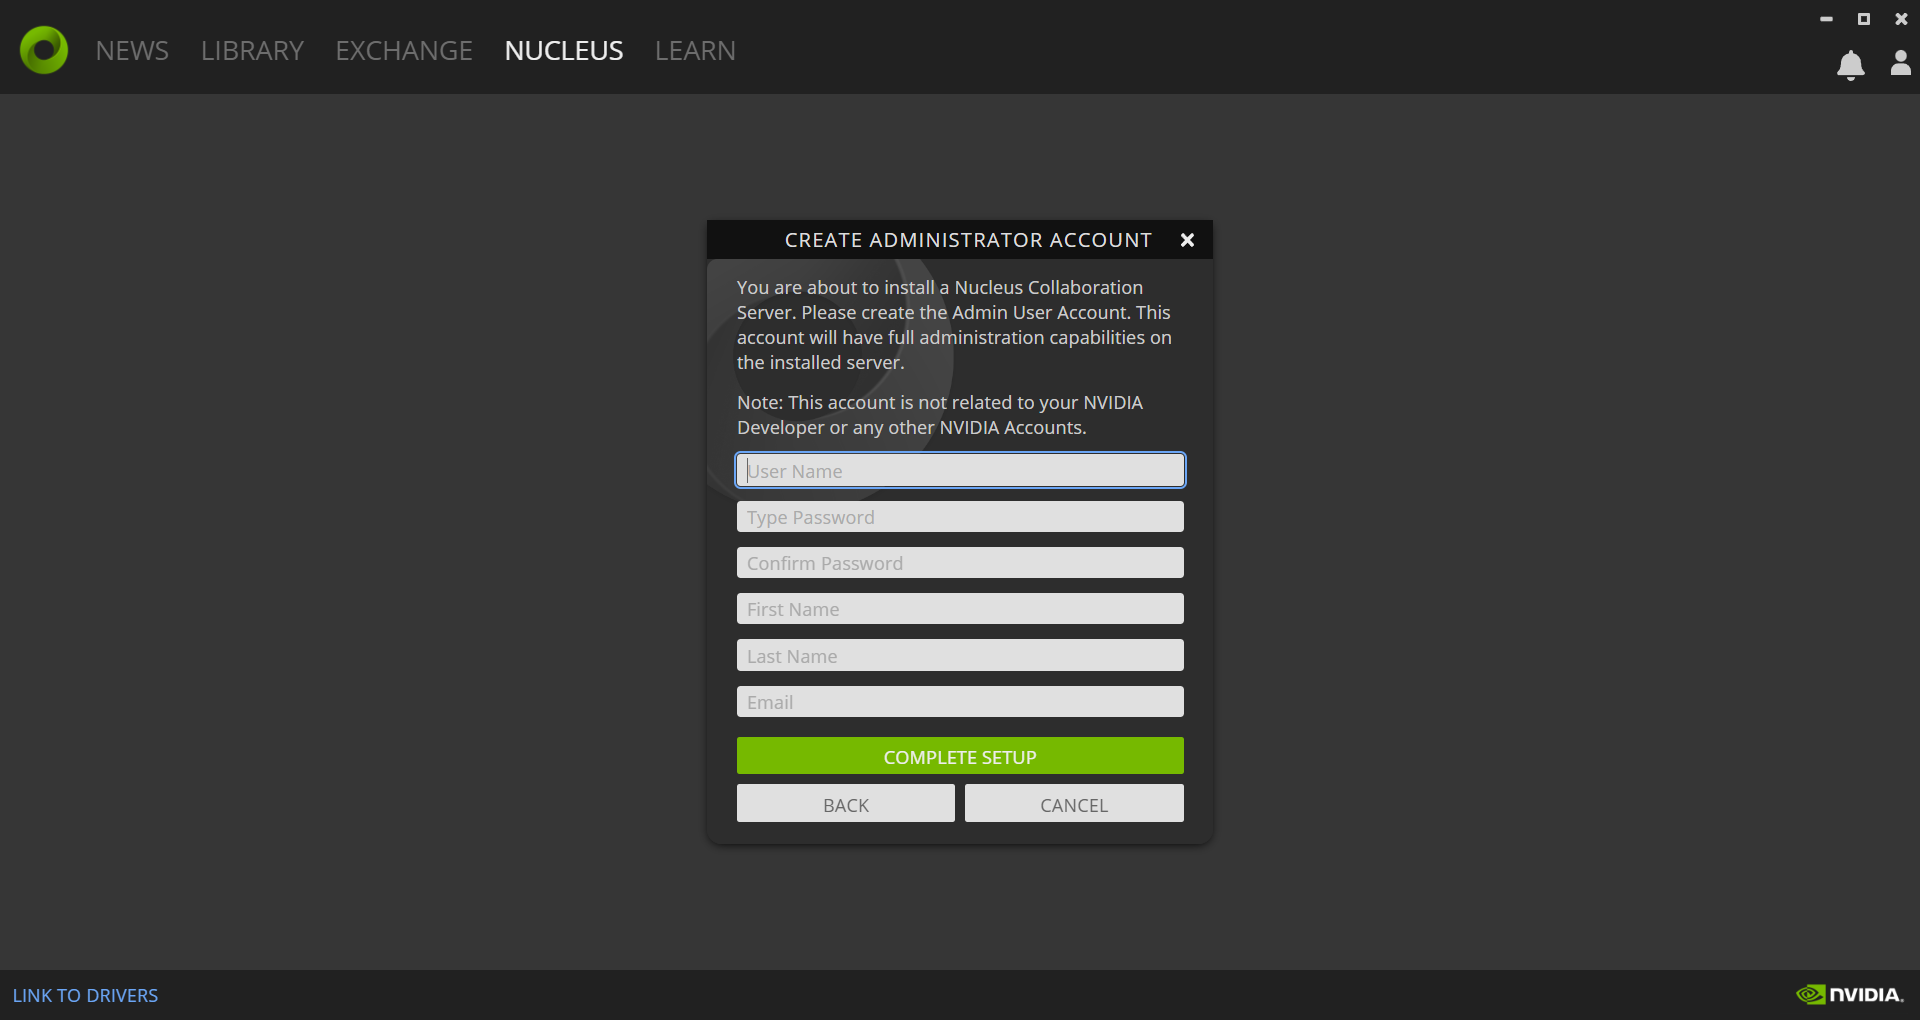This screenshot has height=1020, width=1920.
Task: Click CANCEL to abort setup
Action: click(1074, 804)
